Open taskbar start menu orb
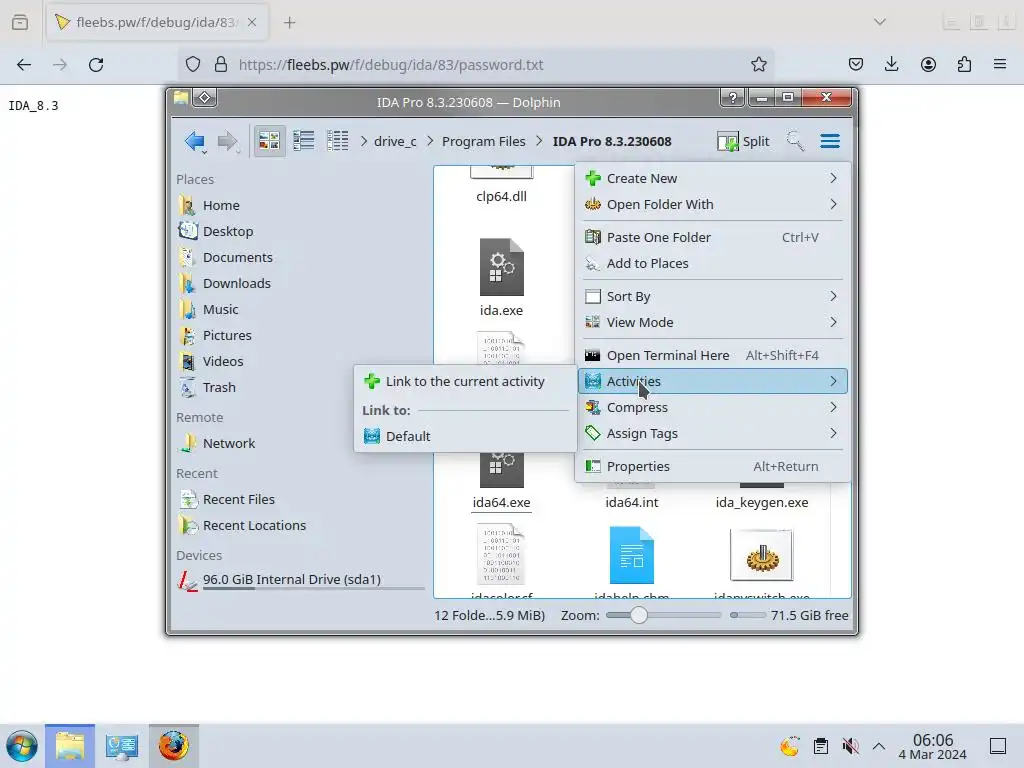 point(22,746)
